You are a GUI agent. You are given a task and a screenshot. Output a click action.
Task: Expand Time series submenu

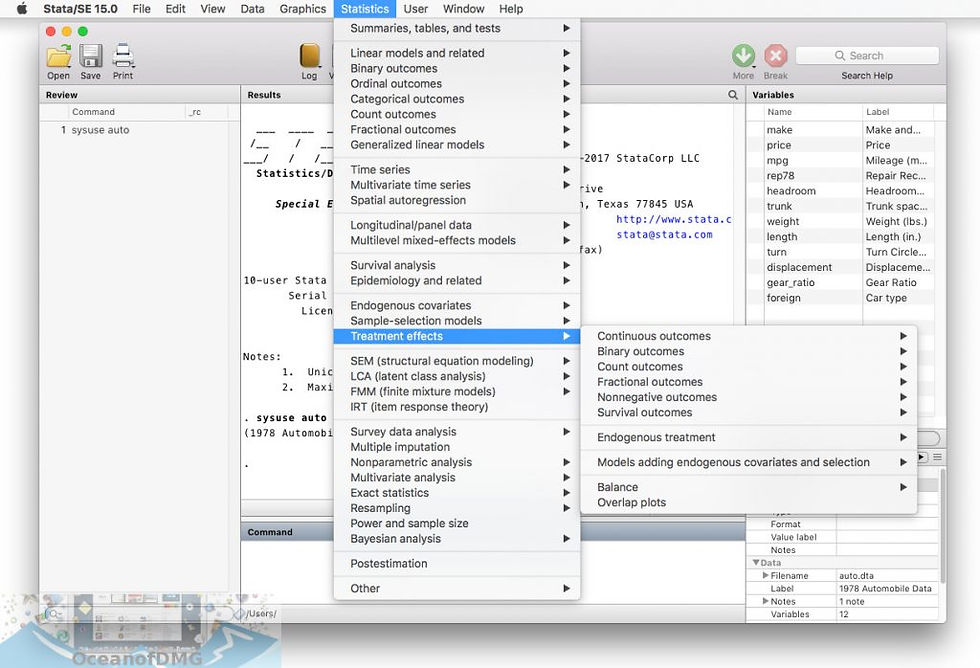click(457, 169)
